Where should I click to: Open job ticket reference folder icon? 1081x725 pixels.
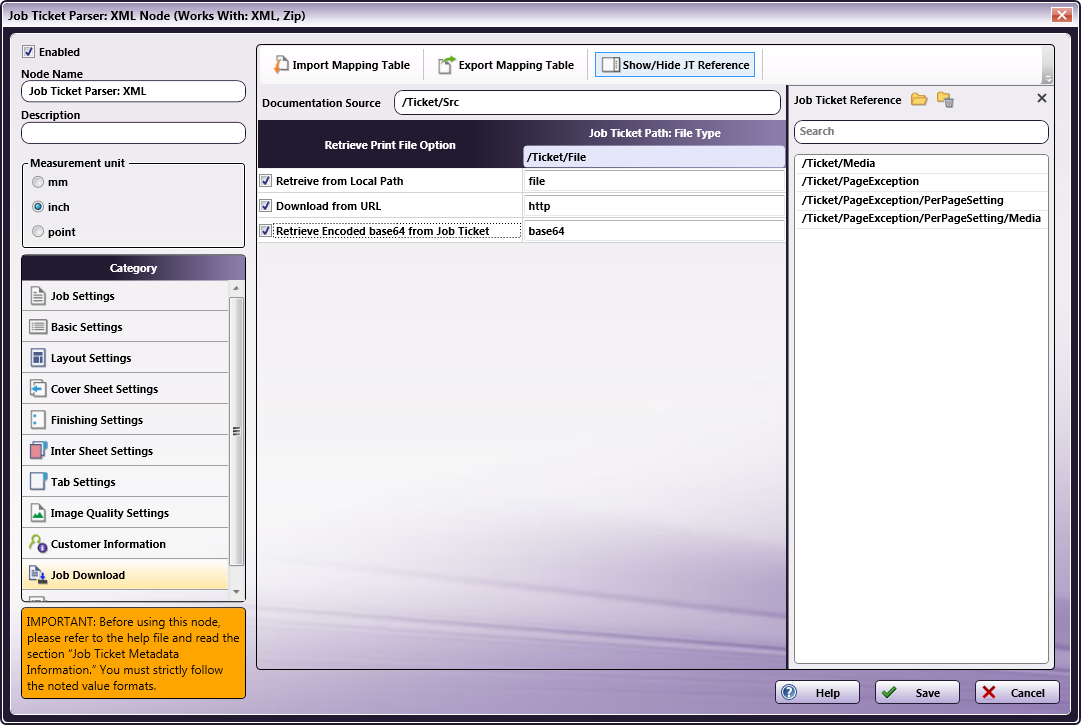click(x=918, y=100)
